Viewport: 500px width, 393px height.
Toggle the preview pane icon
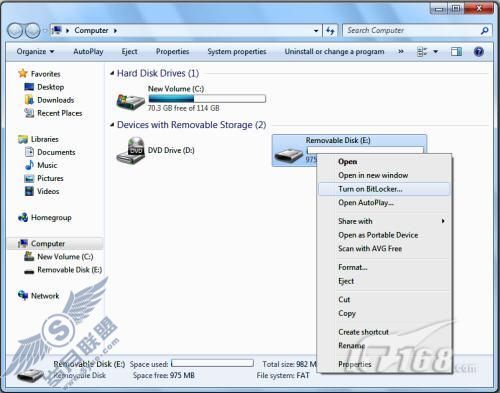[x=456, y=52]
